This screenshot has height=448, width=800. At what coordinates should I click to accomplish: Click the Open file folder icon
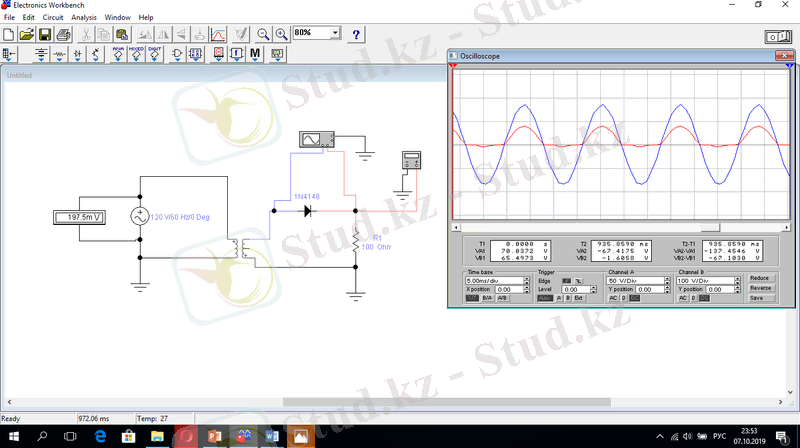click(x=27, y=34)
